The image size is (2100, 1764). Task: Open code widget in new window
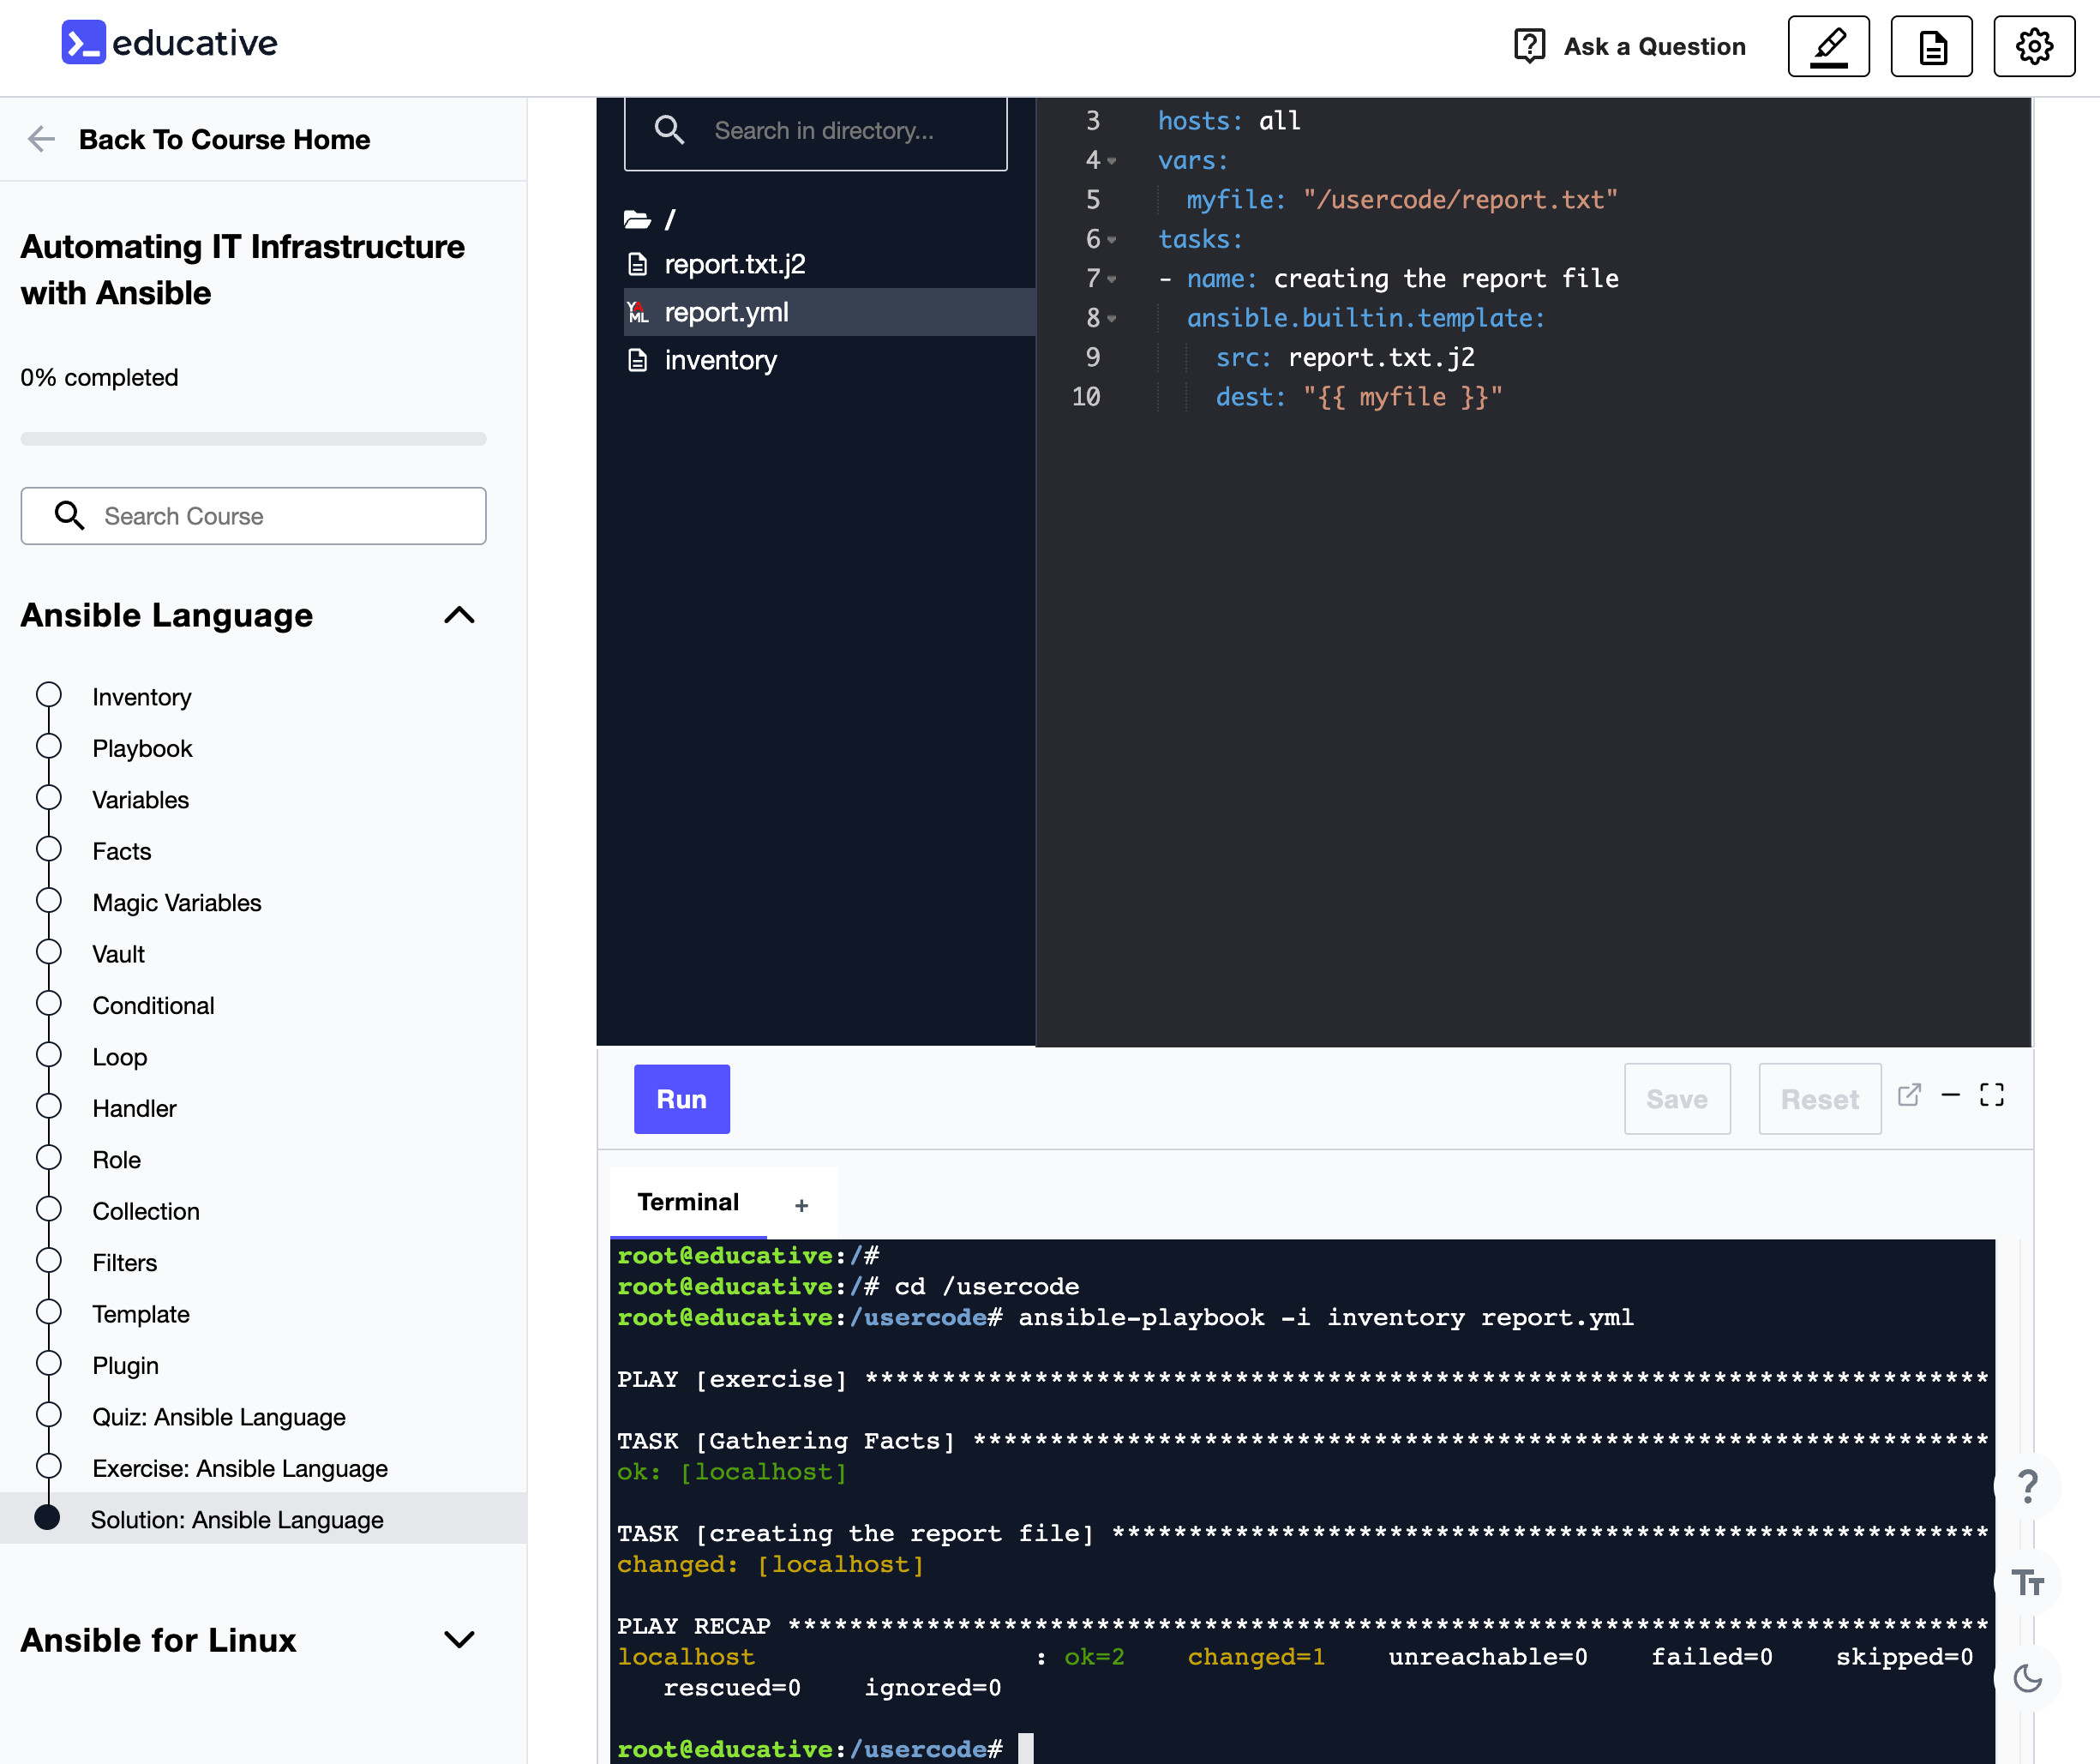[1909, 1095]
